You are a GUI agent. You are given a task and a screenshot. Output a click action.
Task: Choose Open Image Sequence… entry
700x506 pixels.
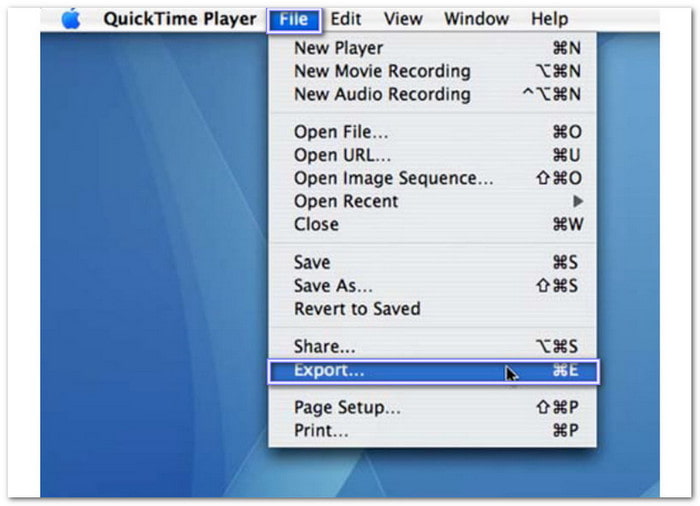click(432, 178)
